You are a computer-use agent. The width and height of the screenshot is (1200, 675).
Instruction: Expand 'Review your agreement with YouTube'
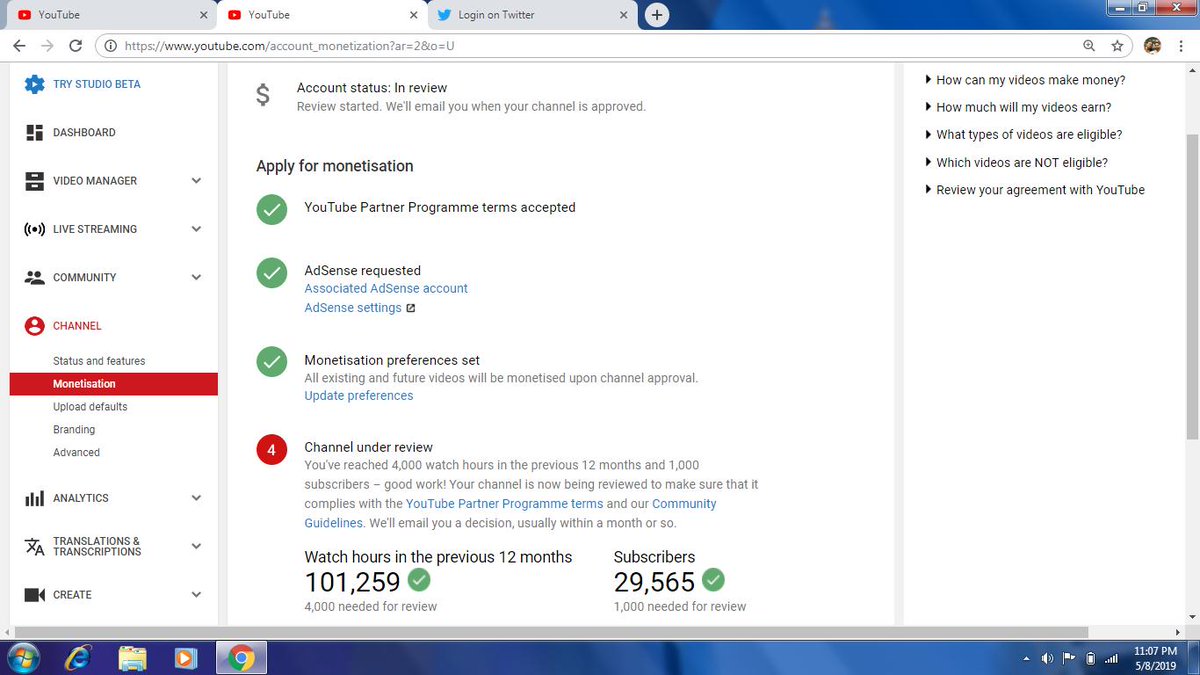[1035, 190]
